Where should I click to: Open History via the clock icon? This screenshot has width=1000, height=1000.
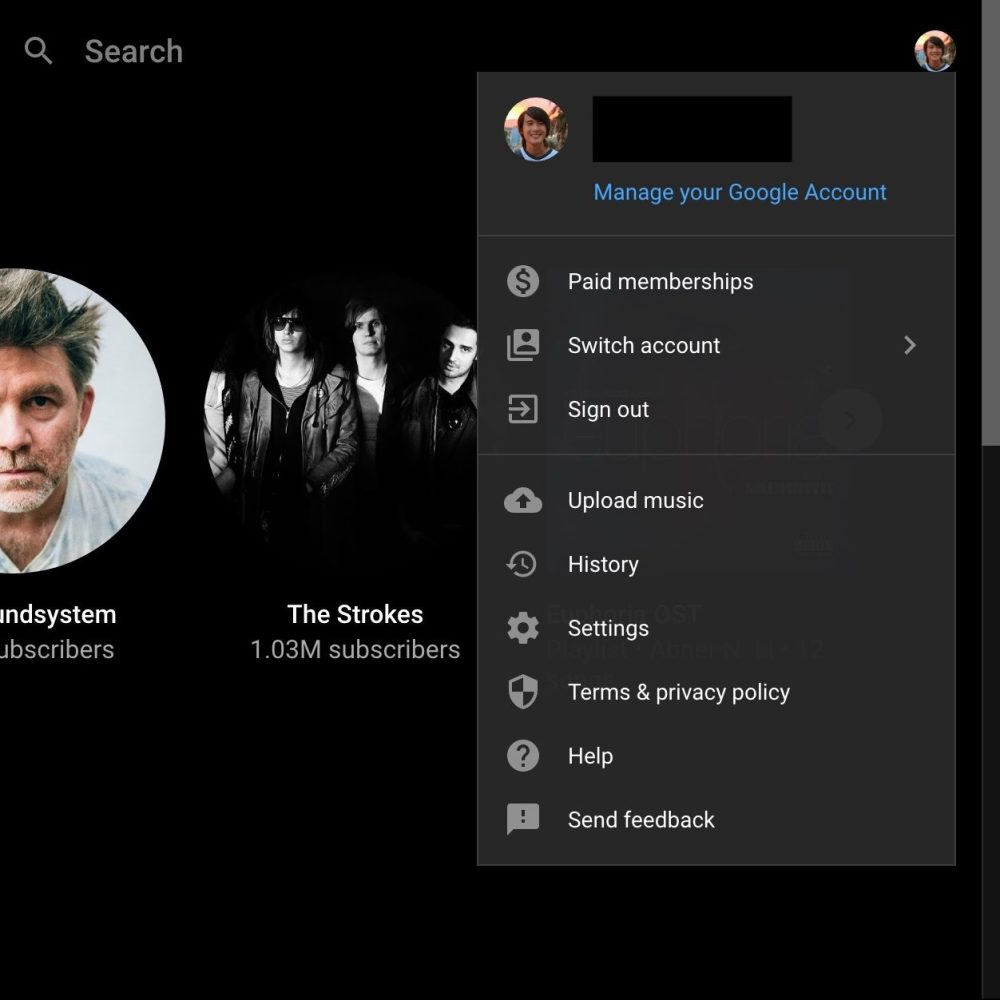click(x=523, y=564)
